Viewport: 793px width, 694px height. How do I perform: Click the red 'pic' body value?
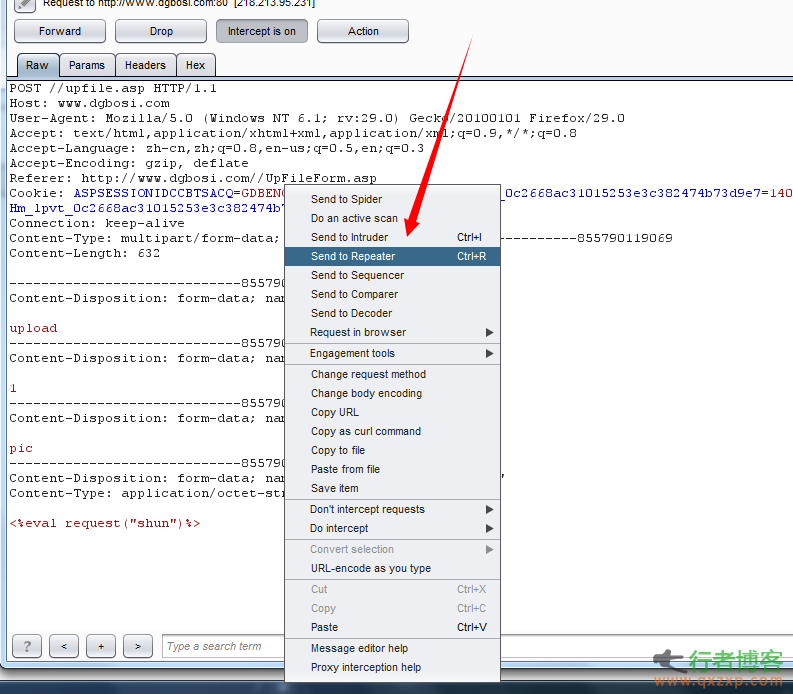point(21,449)
